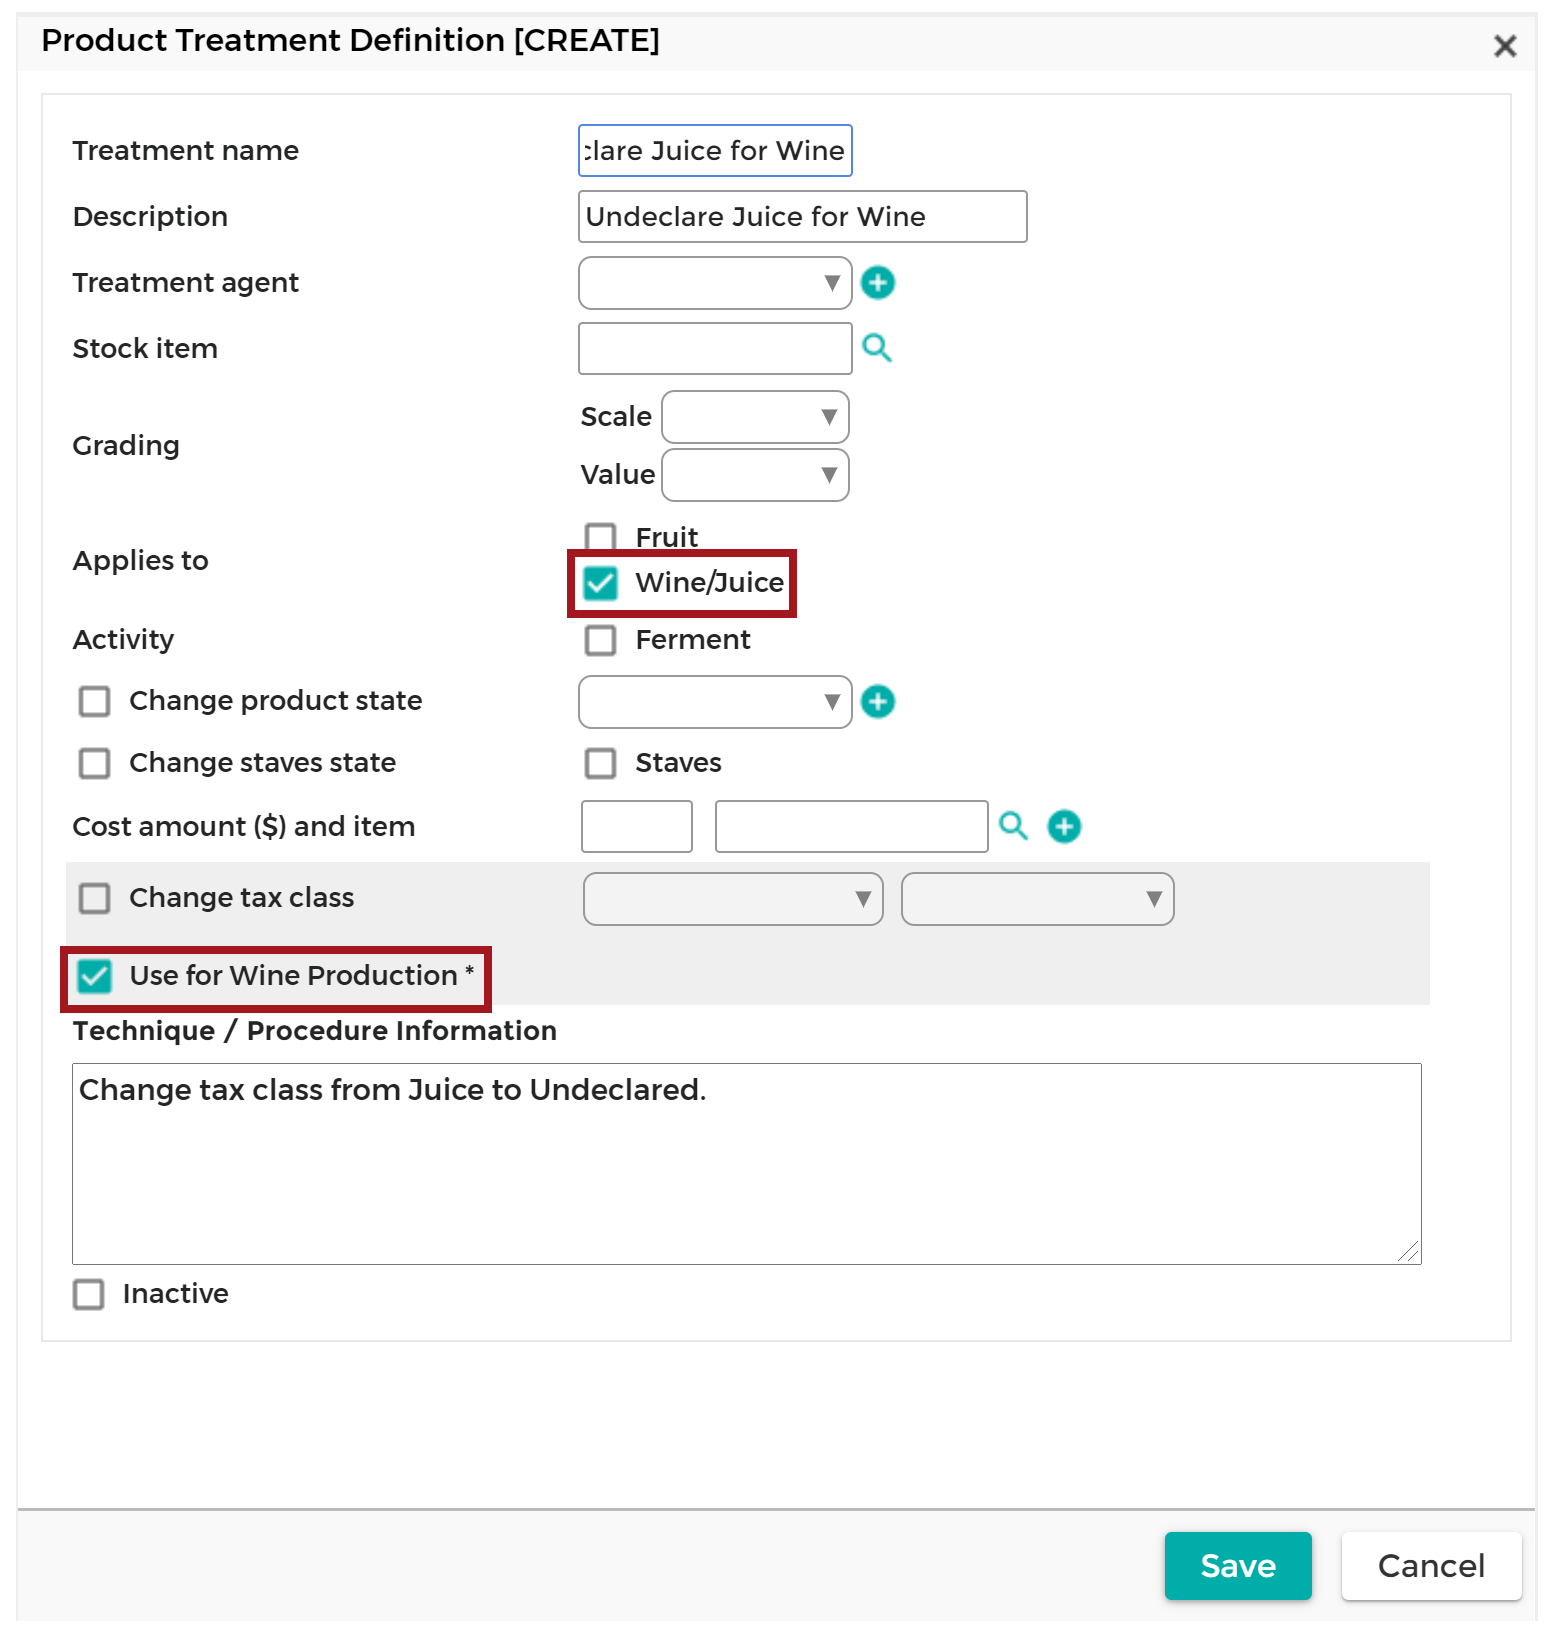Enable the Fruit checkbox
Screen dimensions: 1546x1632
[x=600, y=537]
